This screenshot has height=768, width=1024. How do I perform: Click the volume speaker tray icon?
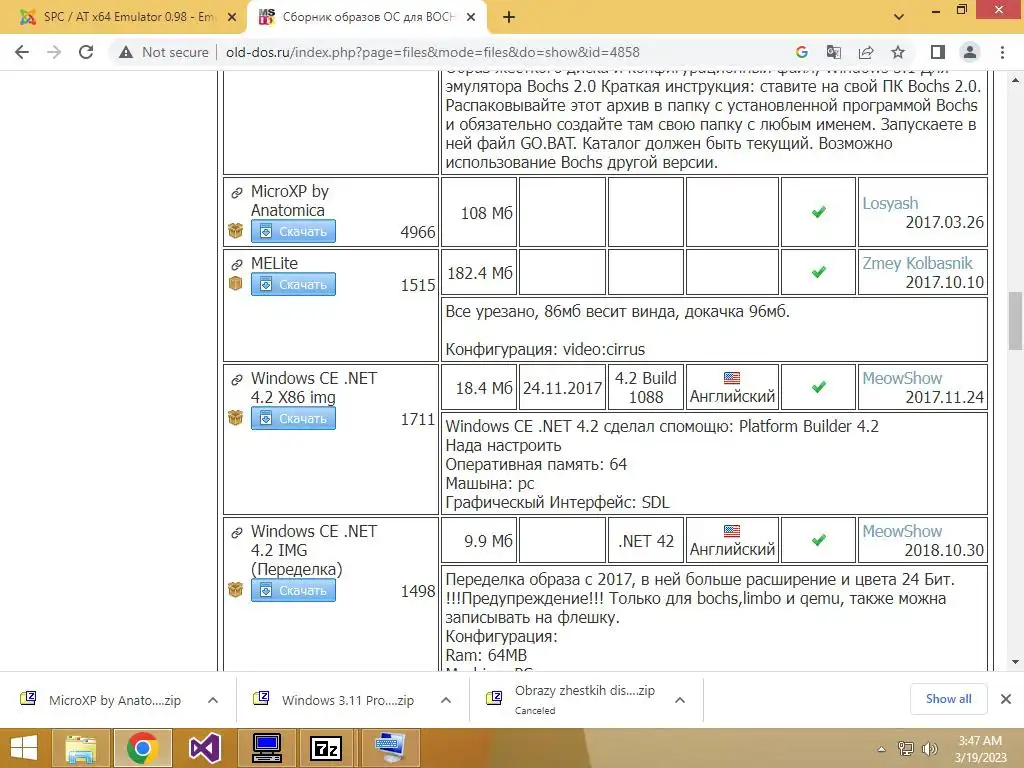929,749
